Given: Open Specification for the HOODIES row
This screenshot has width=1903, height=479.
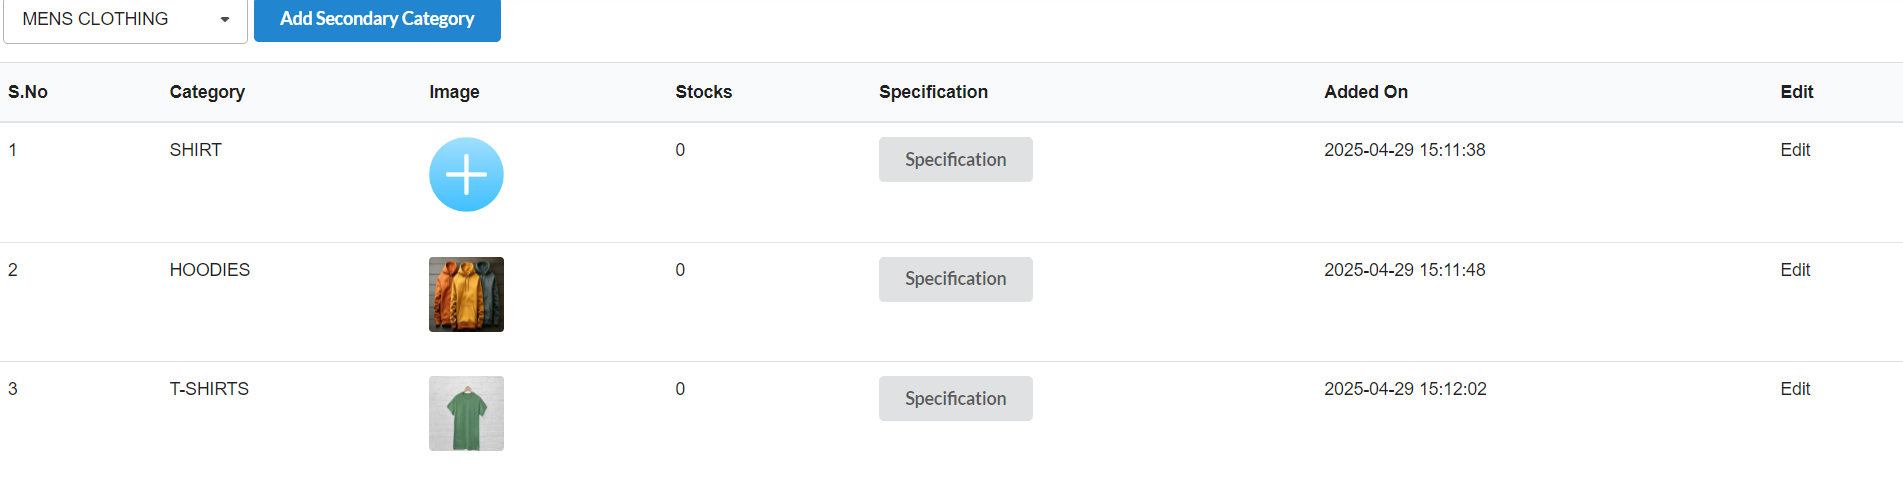Looking at the screenshot, I should pos(955,279).
